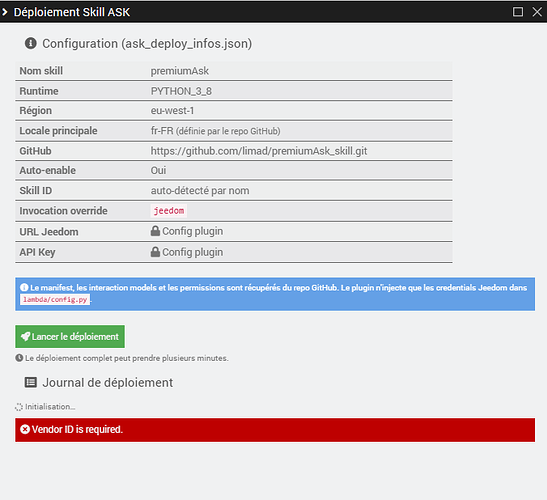Click the Déploiement Skill ASK title text

click(x=72, y=12)
